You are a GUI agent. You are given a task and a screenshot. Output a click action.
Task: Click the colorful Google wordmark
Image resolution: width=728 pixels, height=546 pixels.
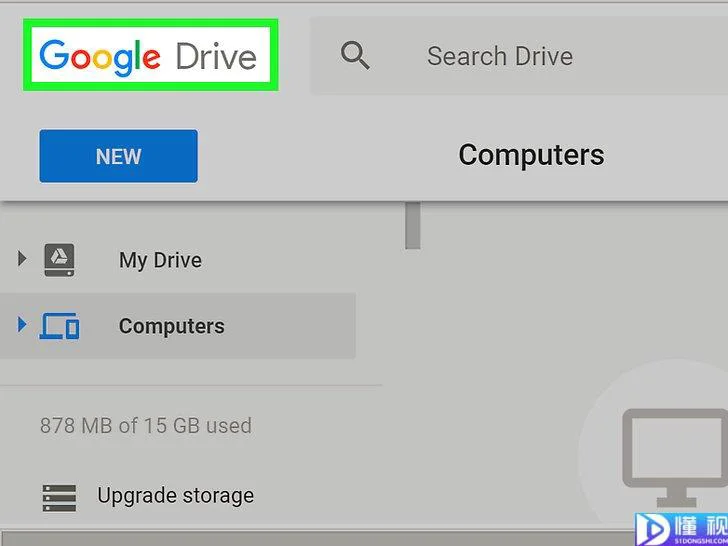(100, 57)
